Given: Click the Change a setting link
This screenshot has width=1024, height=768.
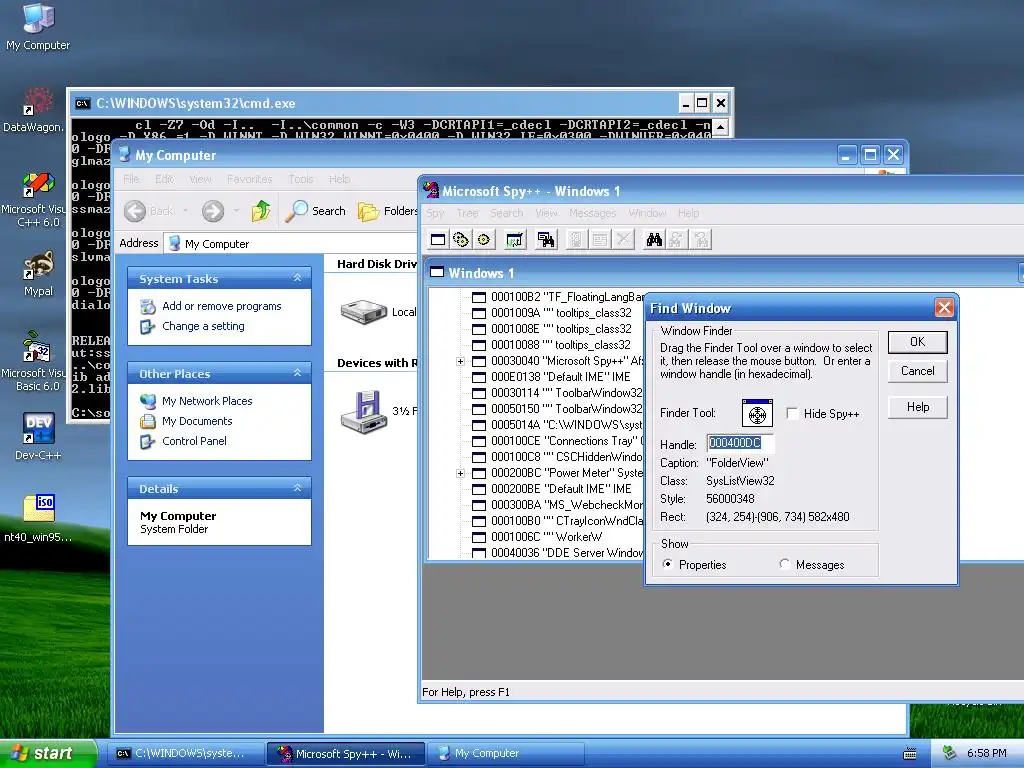Looking at the screenshot, I should pos(203,326).
